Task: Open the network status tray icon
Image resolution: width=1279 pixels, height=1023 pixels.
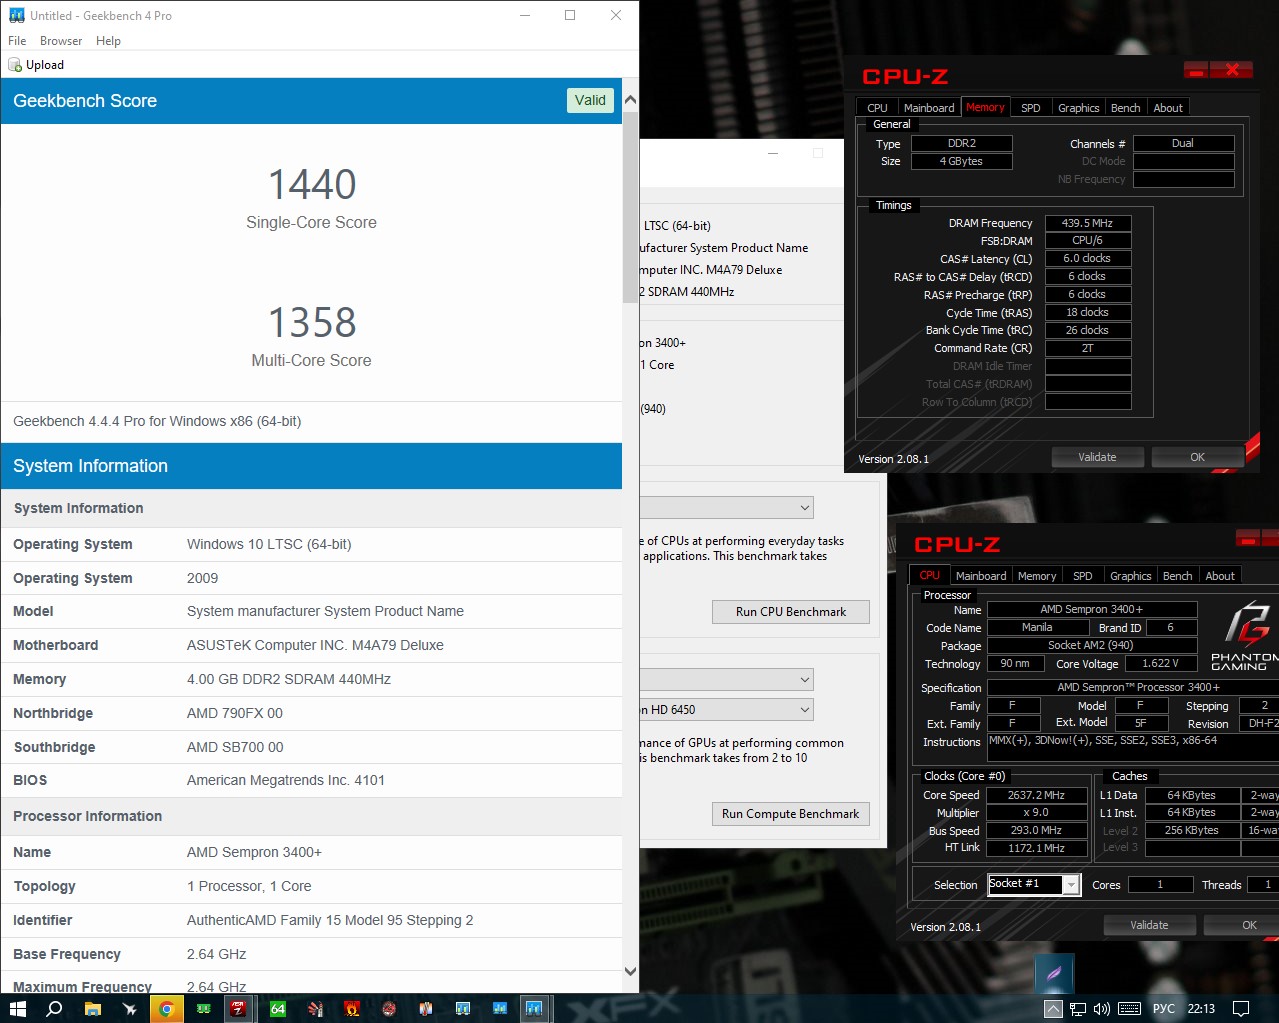Action: click(x=1078, y=1008)
